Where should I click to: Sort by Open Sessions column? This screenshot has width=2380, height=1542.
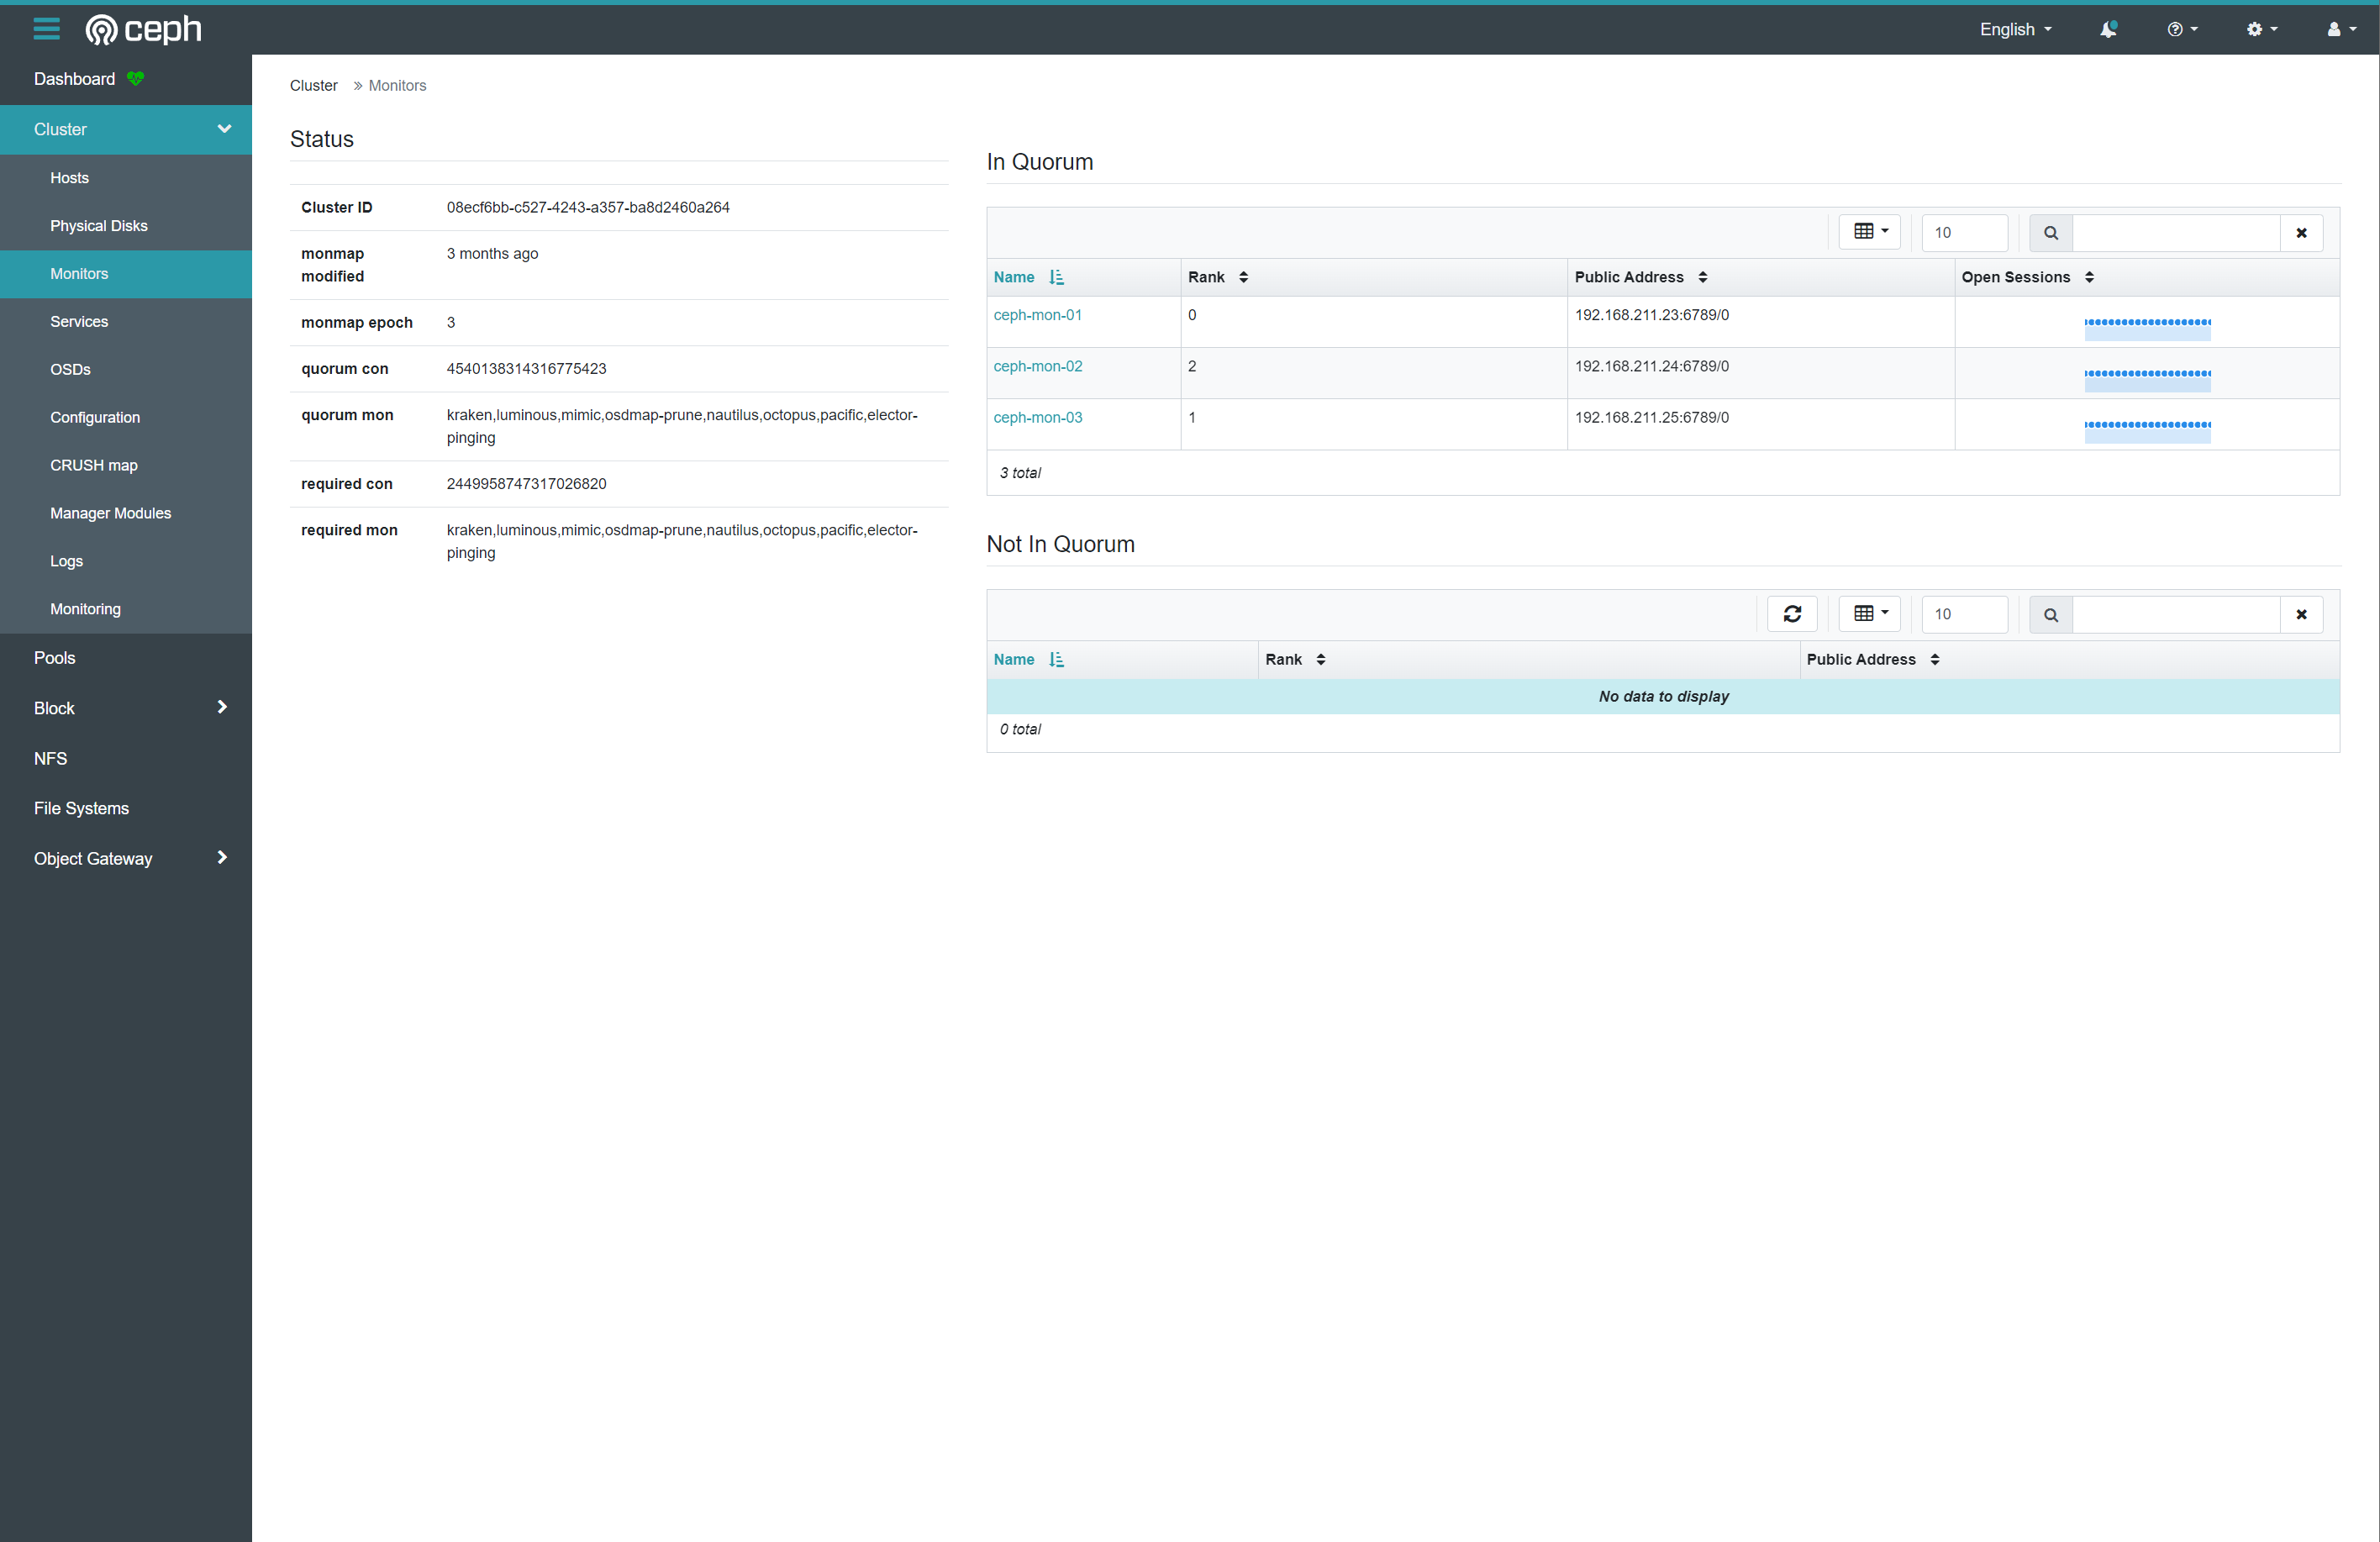(2027, 277)
